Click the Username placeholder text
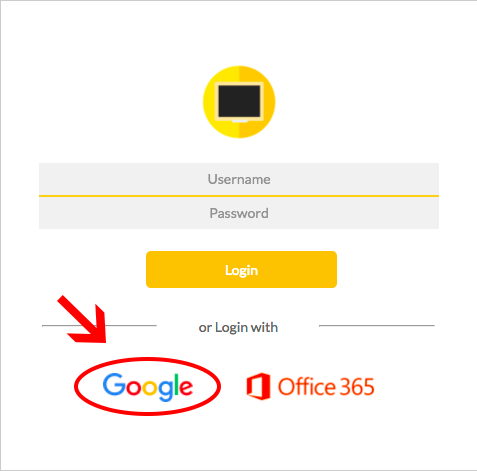The height and width of the screenshot is (471, 477). point(239,179)
